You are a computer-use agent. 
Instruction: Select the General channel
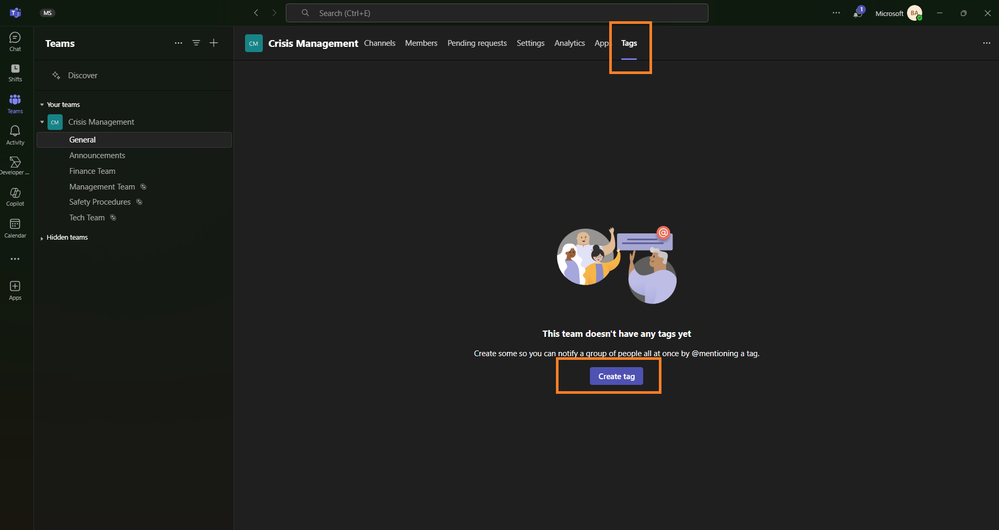(134, 140)
